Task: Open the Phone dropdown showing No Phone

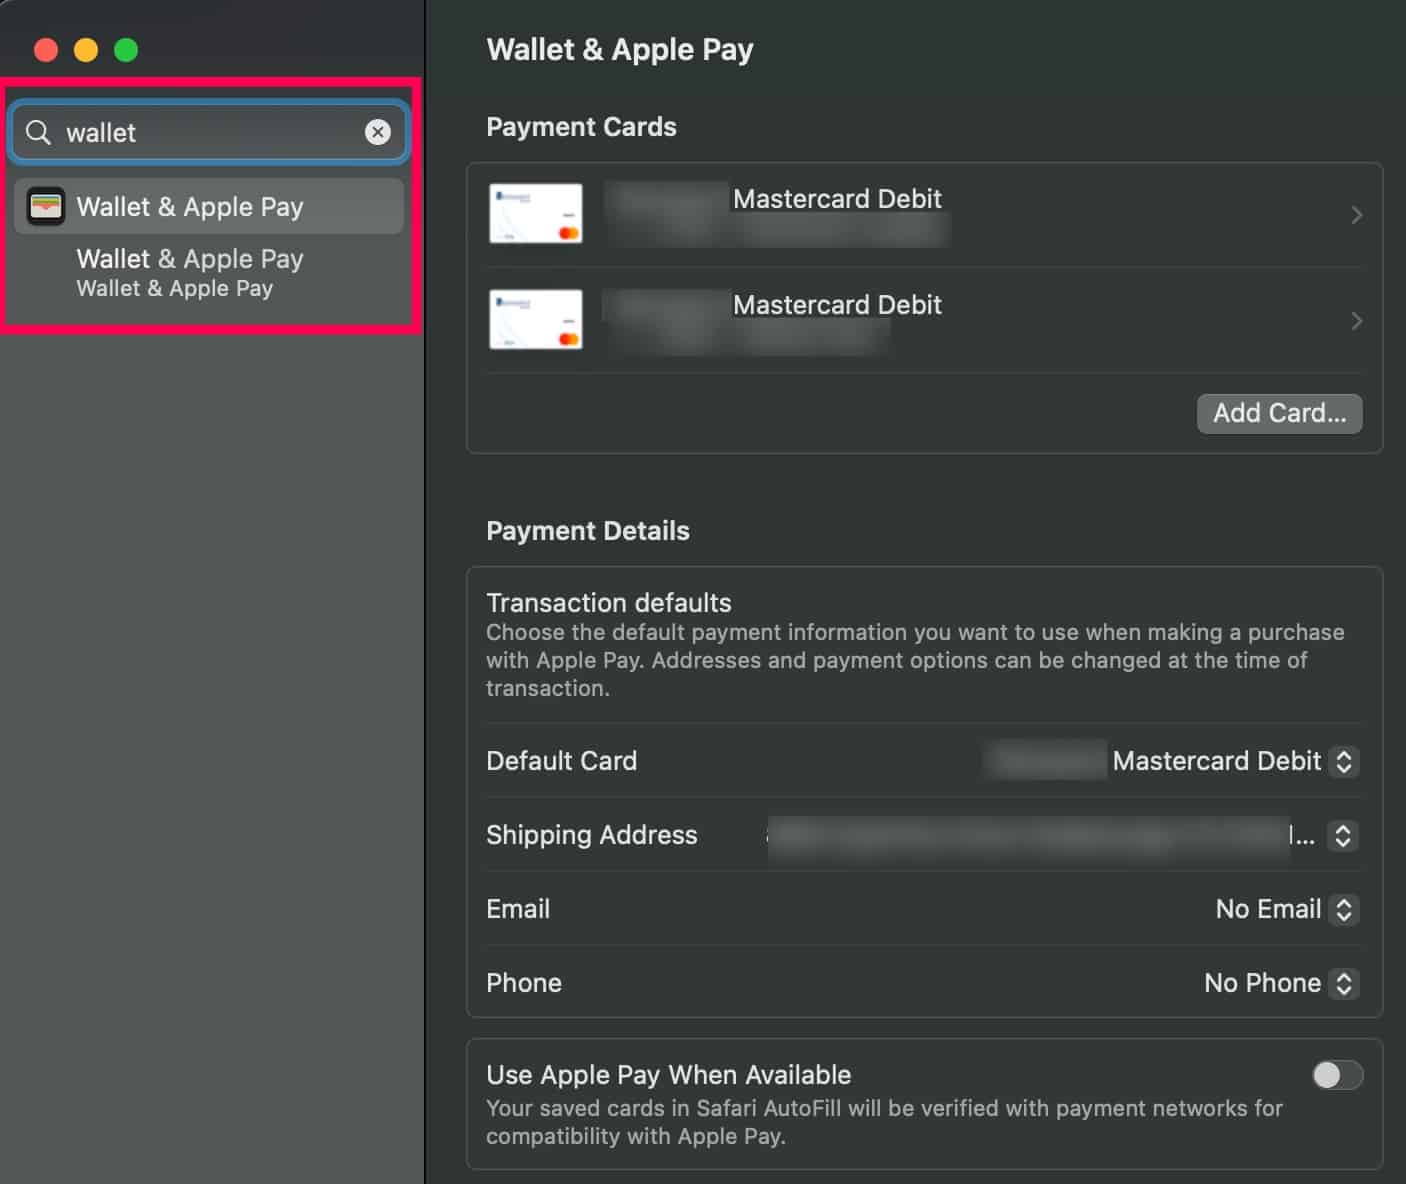Action: click(1344, 983)
